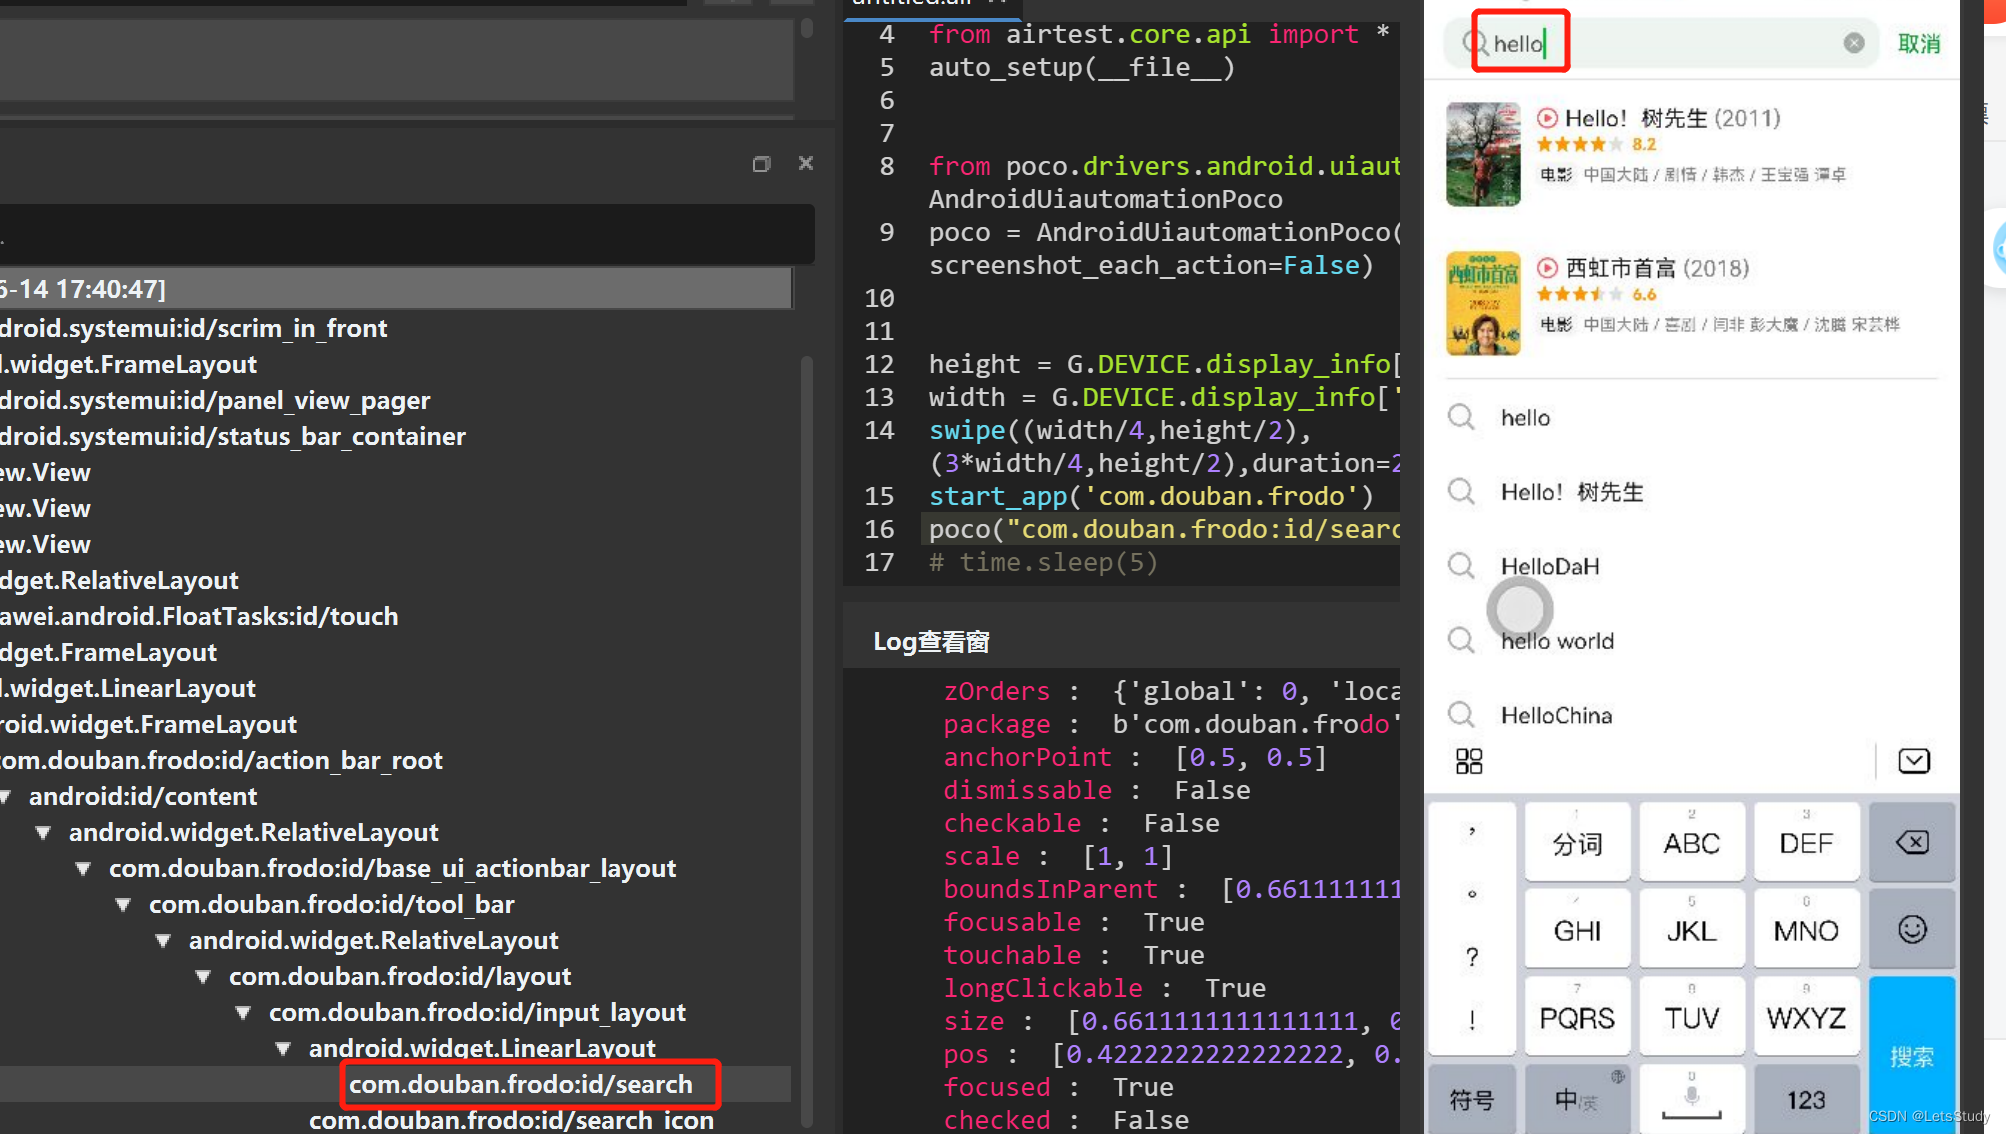Tap the question mark punctuation key
The image size is (2006, 1134).
(1471, 957)
